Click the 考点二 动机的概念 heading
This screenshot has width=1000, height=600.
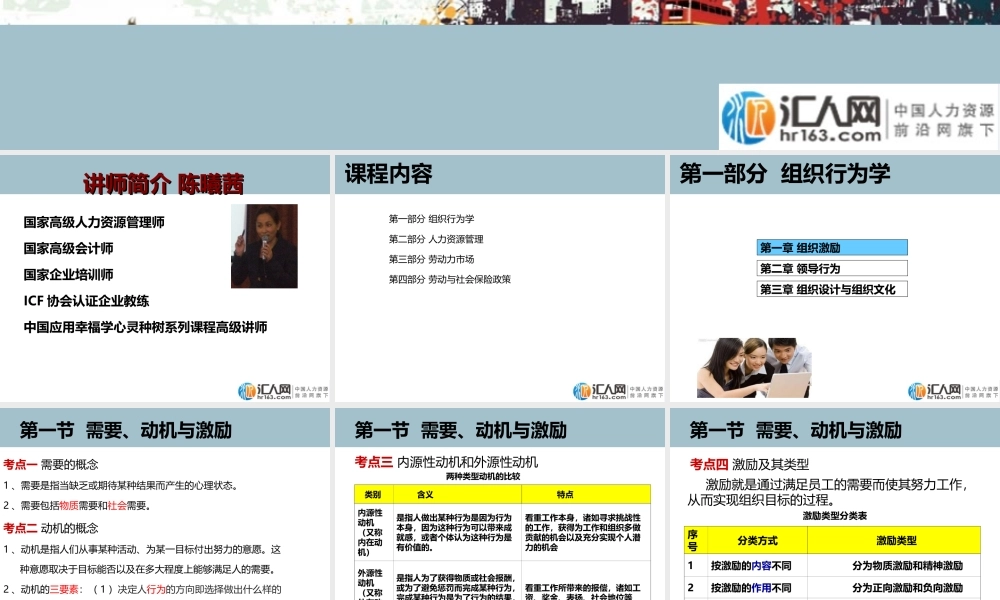click(51, 528)
